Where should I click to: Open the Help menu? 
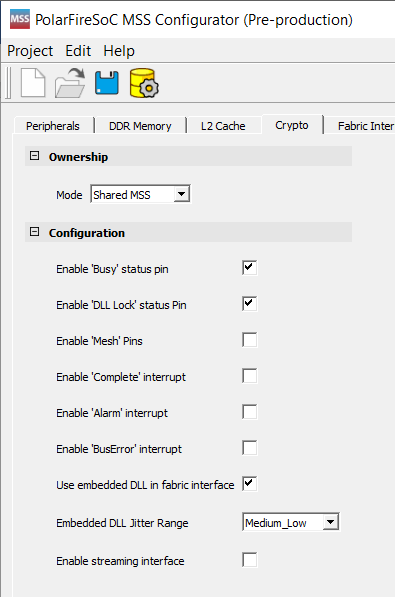[x=119, y=51]
